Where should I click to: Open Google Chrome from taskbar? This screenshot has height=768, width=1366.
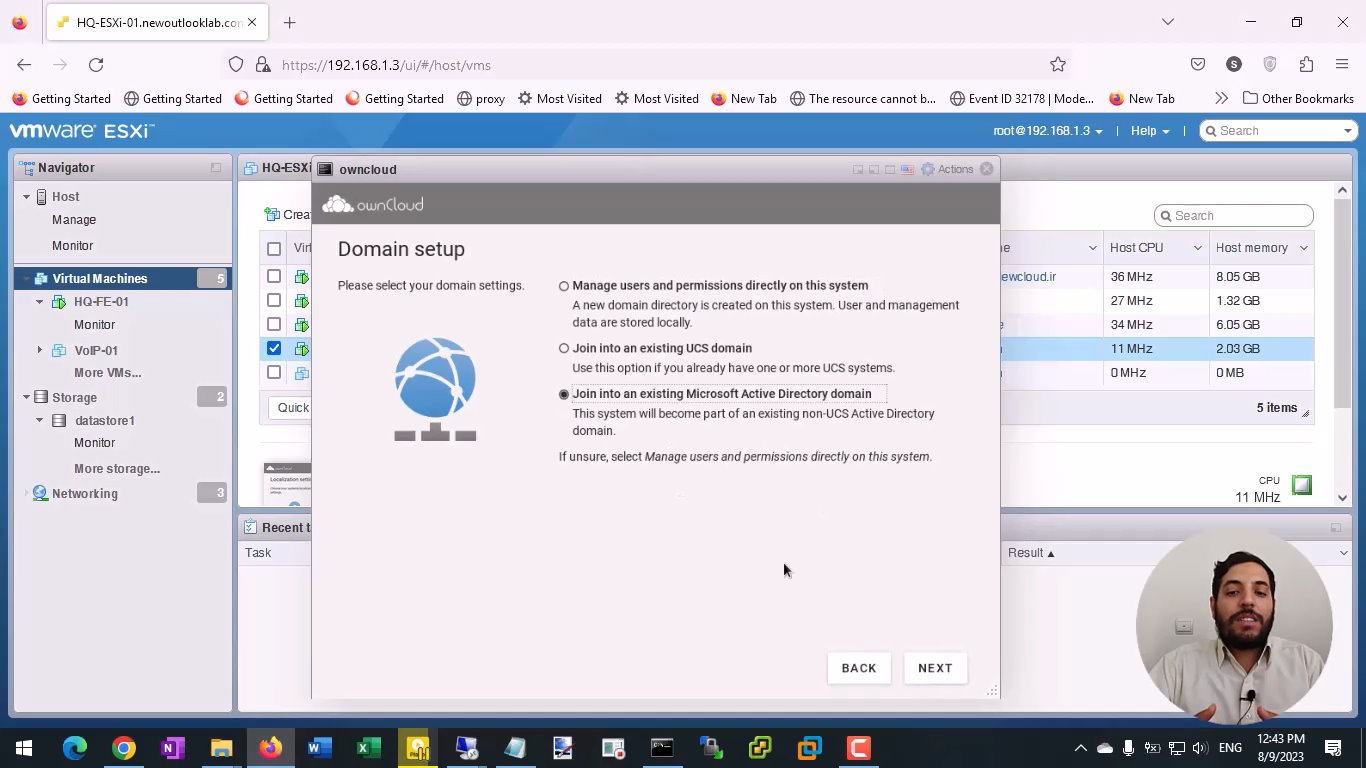point(124,748)
